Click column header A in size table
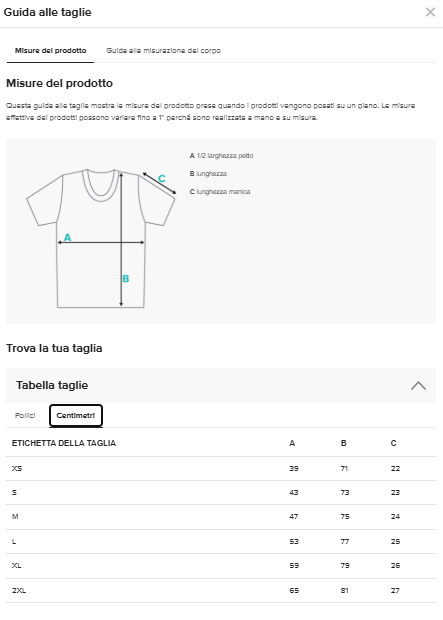 coord(292,443)
